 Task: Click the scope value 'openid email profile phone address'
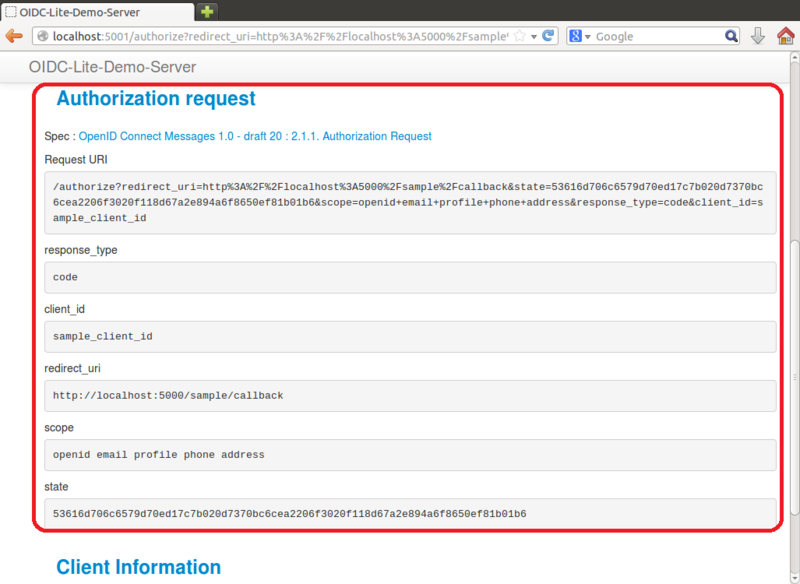pos(159,454)
